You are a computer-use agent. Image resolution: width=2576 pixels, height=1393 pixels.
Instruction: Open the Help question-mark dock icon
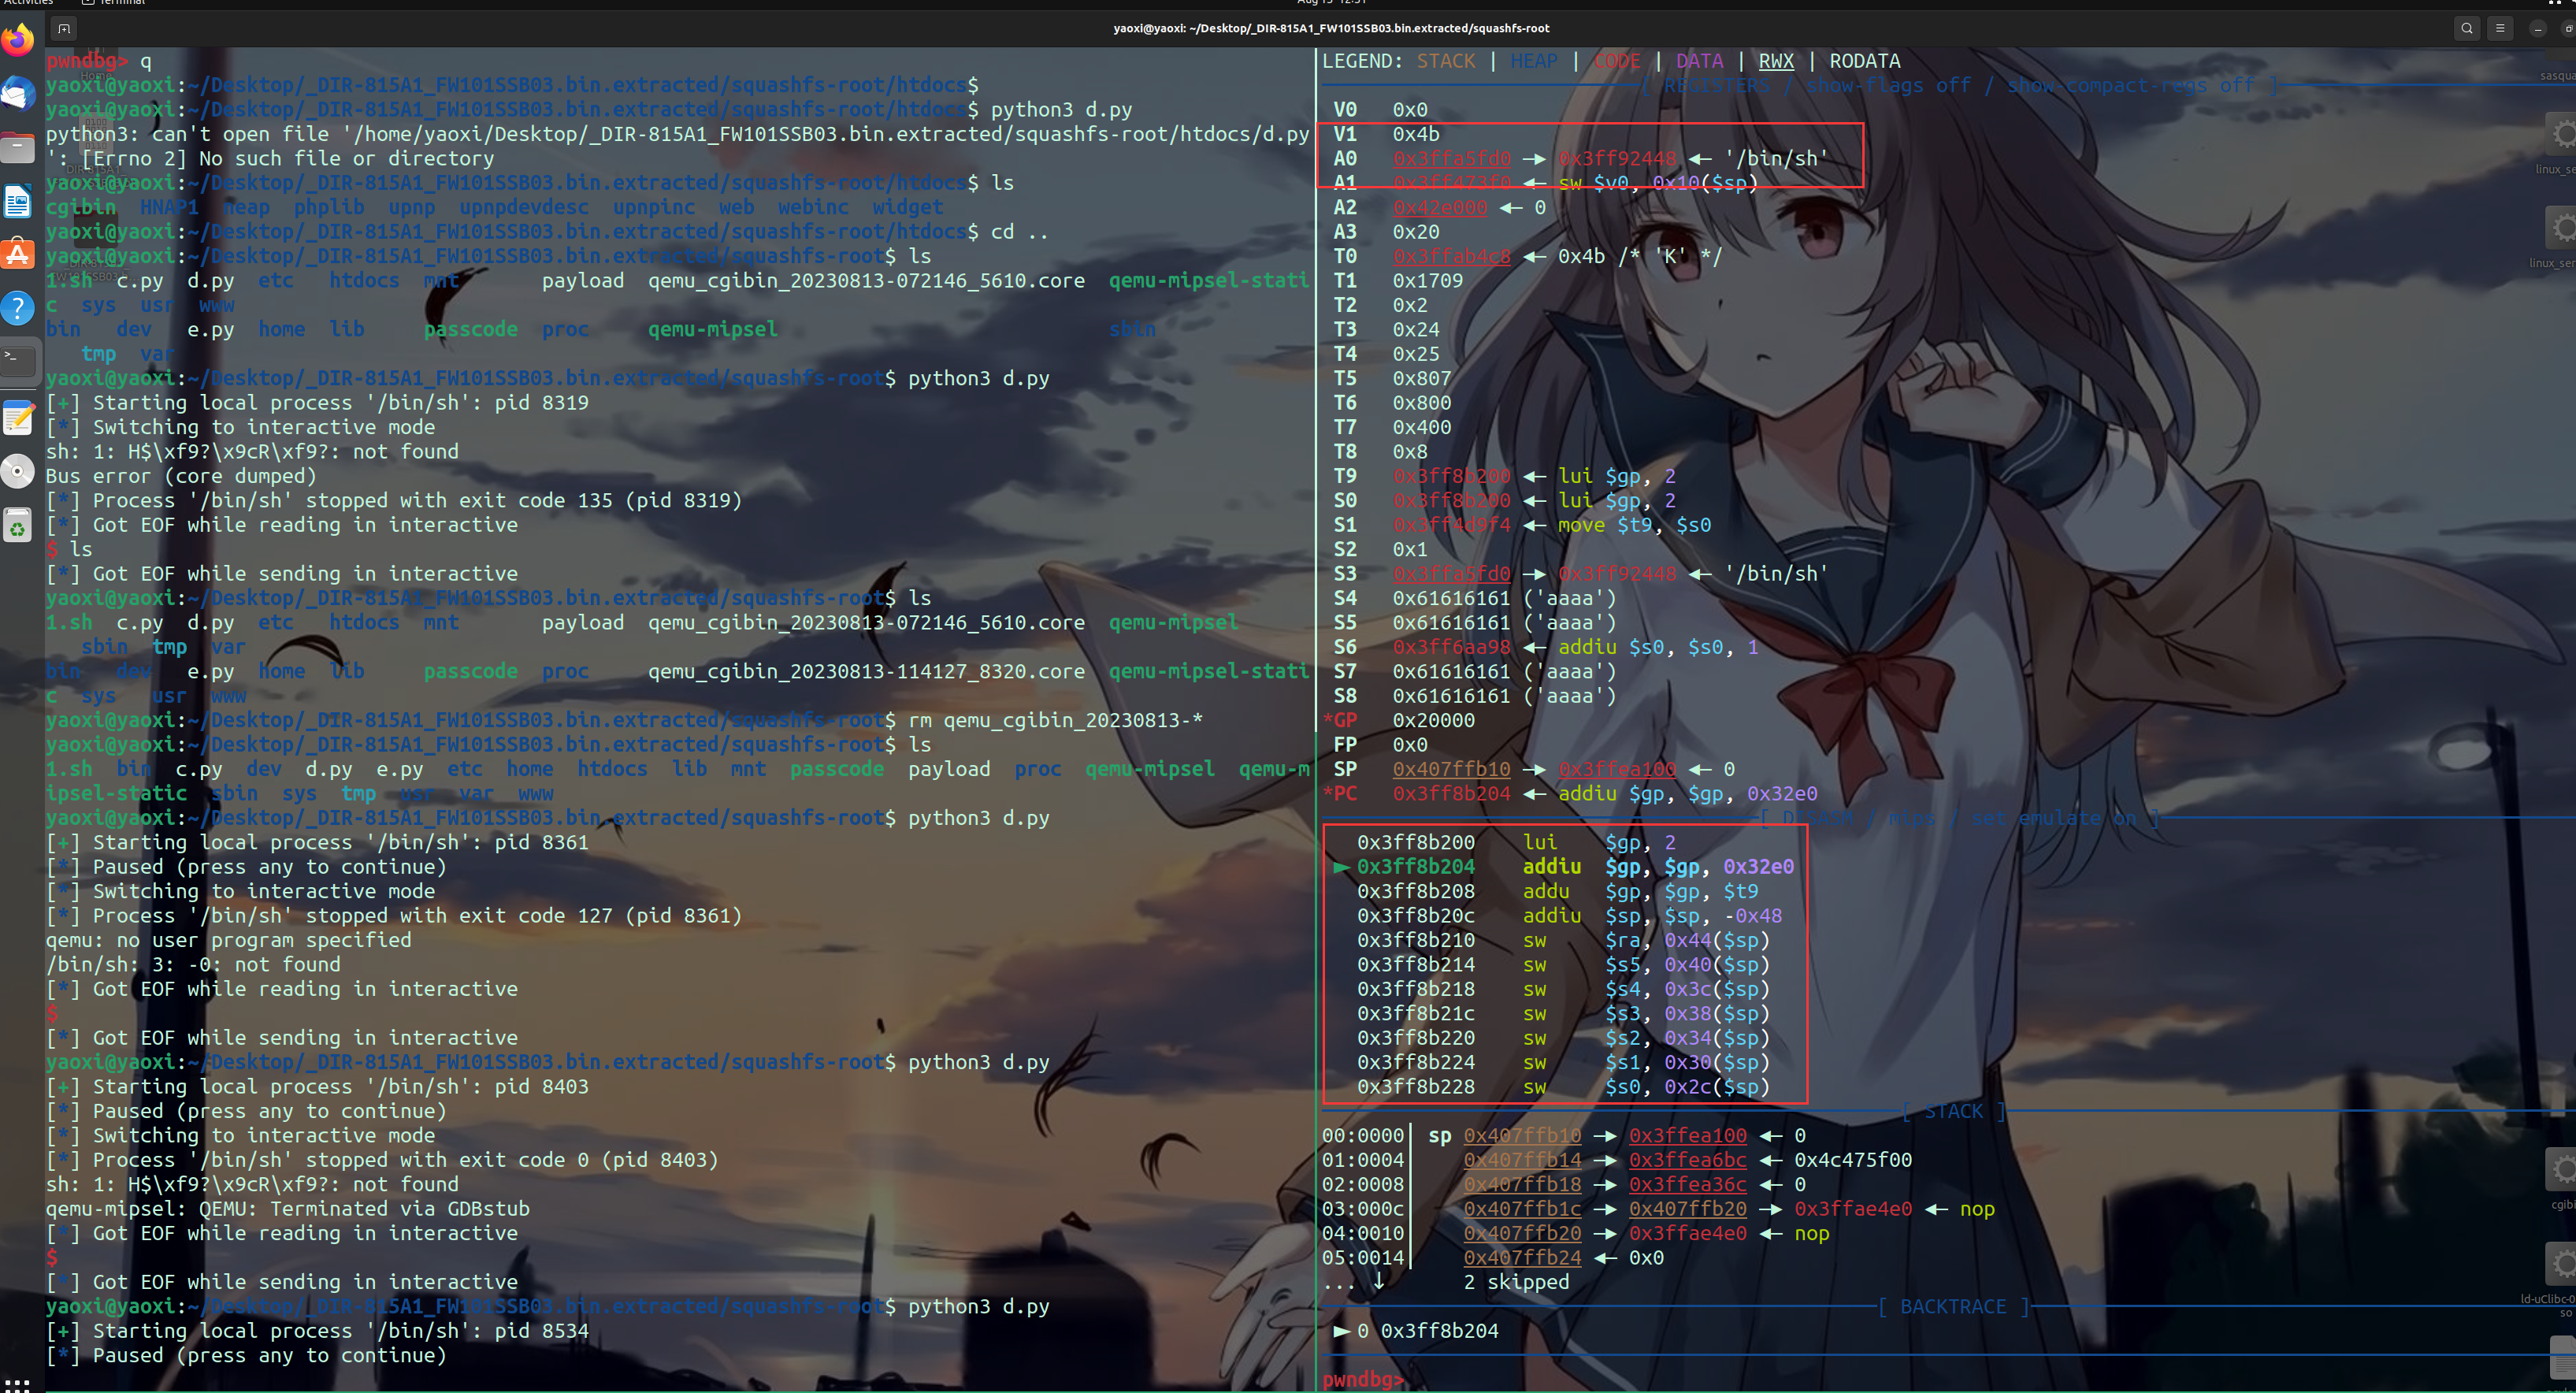pyautogui.click(x=18, y=308)
